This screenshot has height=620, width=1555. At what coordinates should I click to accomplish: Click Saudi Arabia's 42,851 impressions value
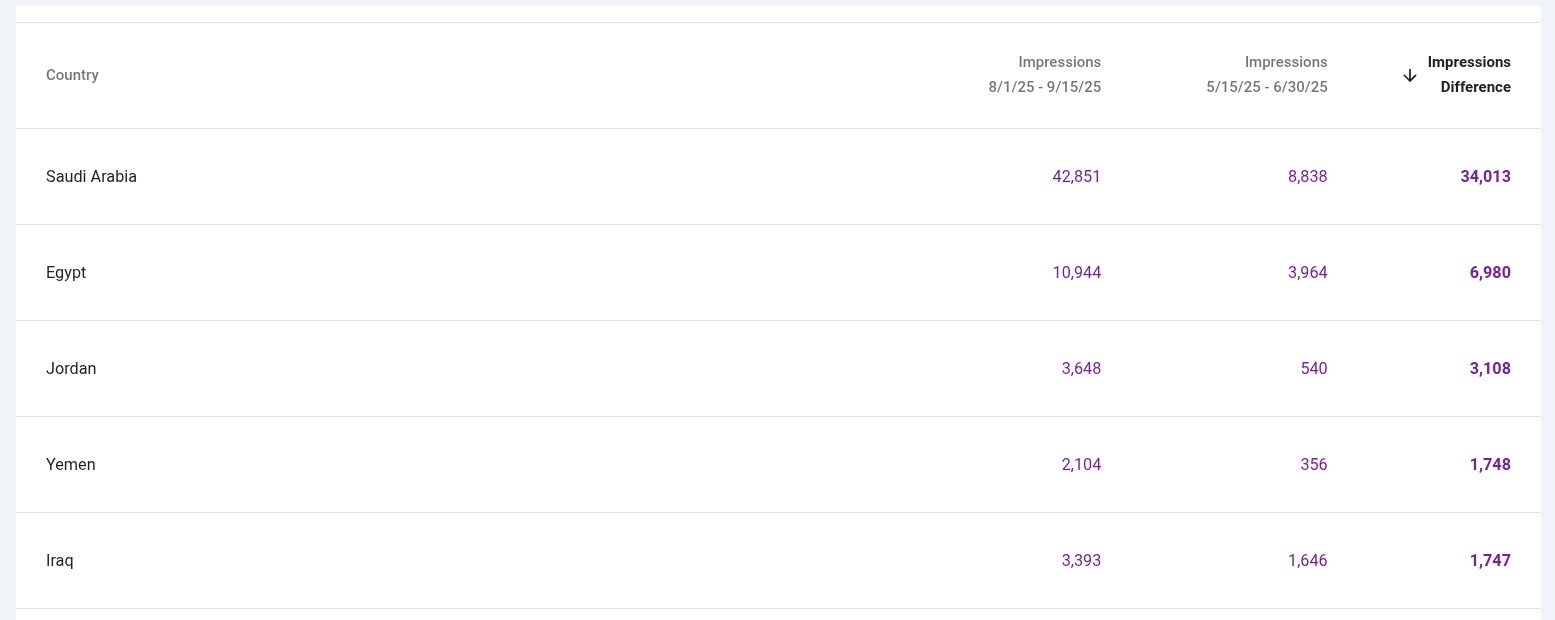coord(1076,177)
